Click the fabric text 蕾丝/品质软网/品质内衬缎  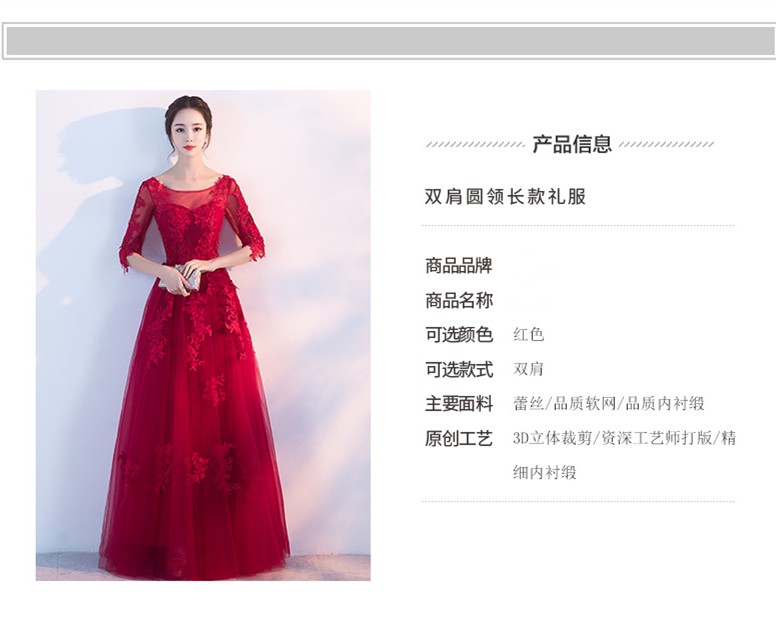(x=609, y=404)
